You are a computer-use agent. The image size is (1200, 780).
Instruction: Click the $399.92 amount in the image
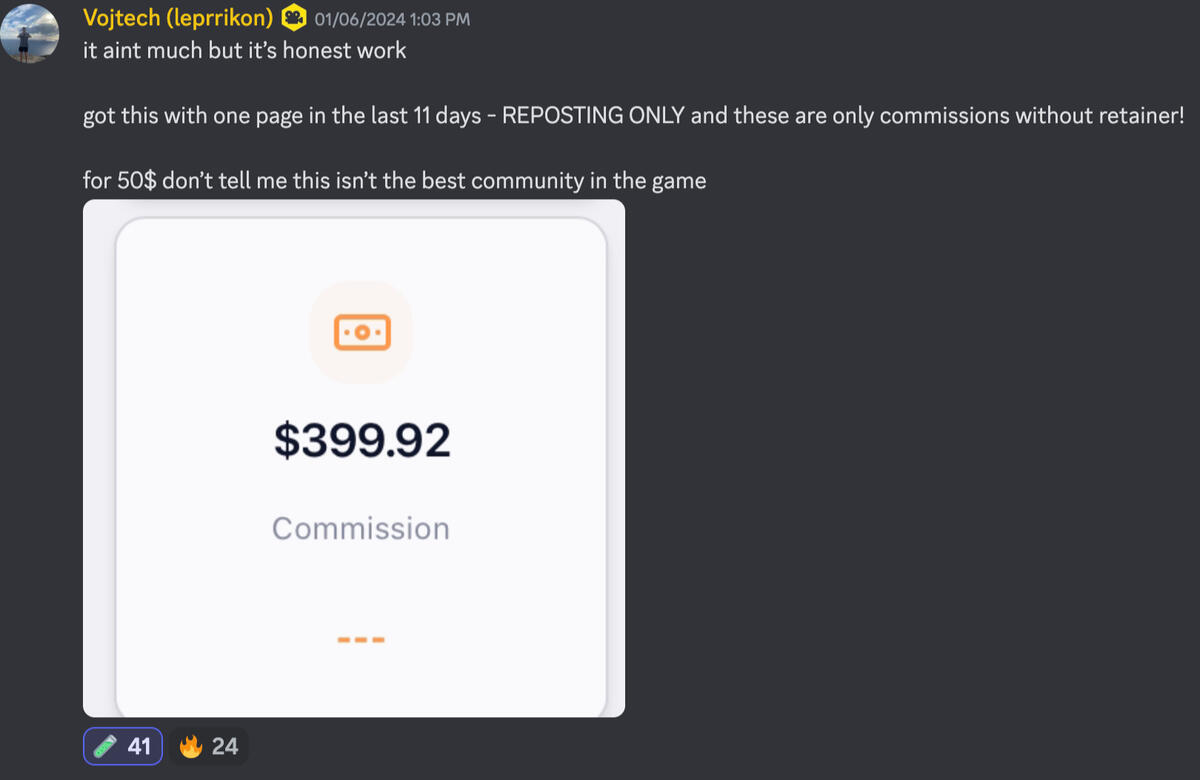point(362,441)
